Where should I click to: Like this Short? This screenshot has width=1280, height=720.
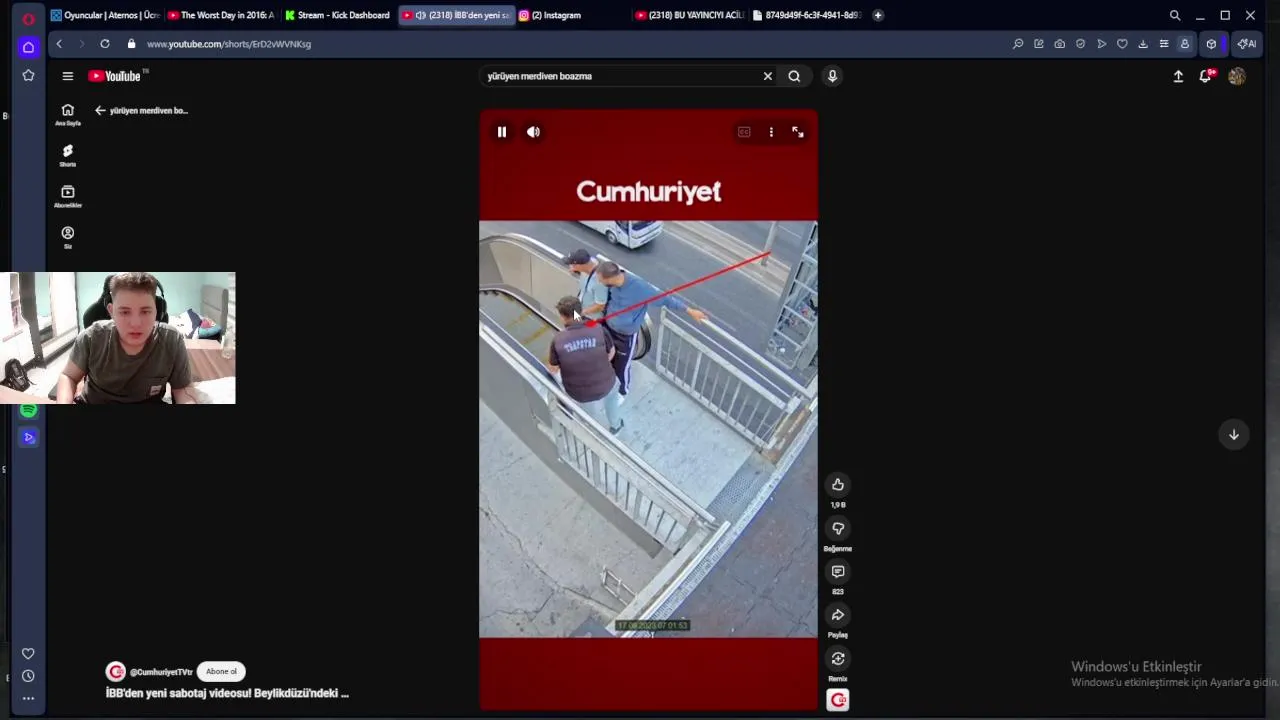(x=838, y=485)
